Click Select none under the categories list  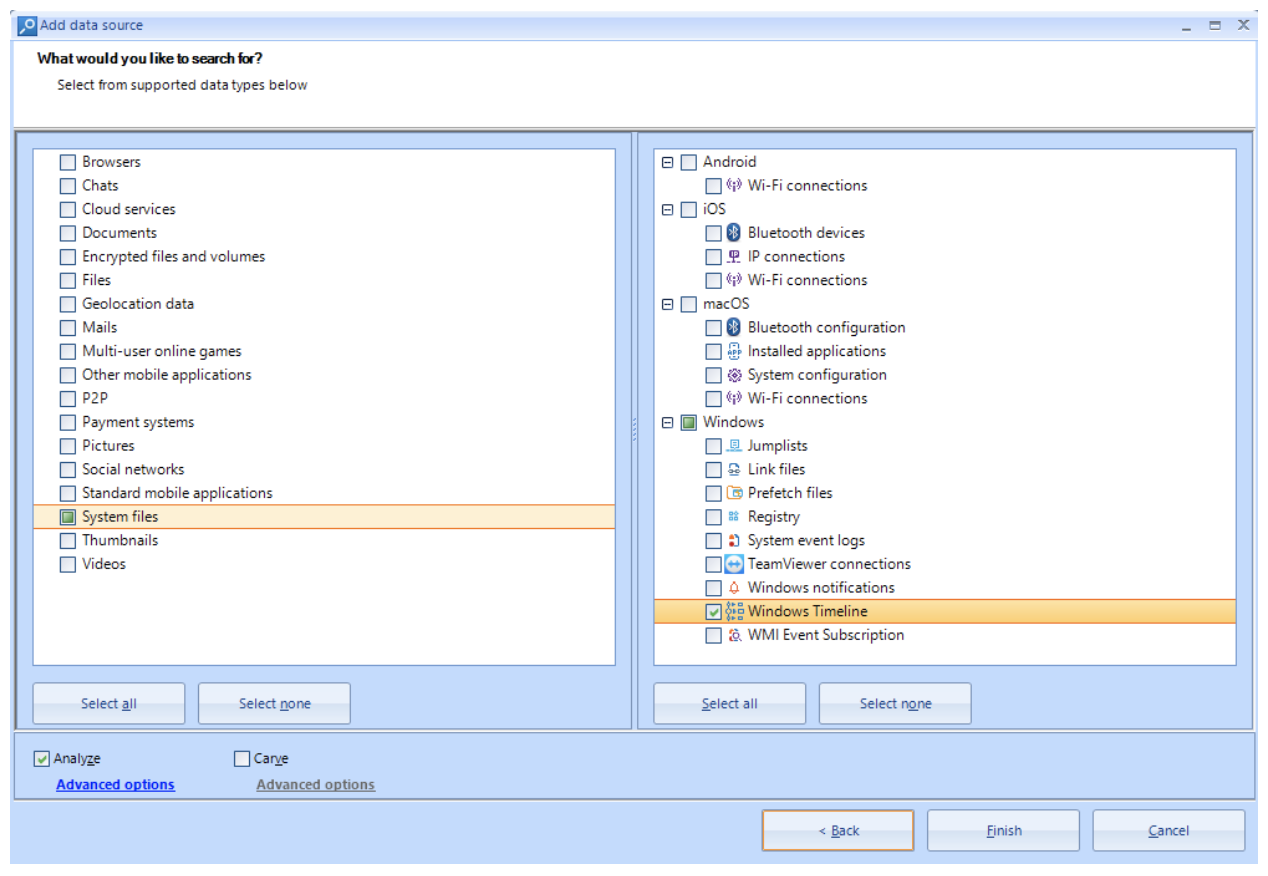[275, 704]
